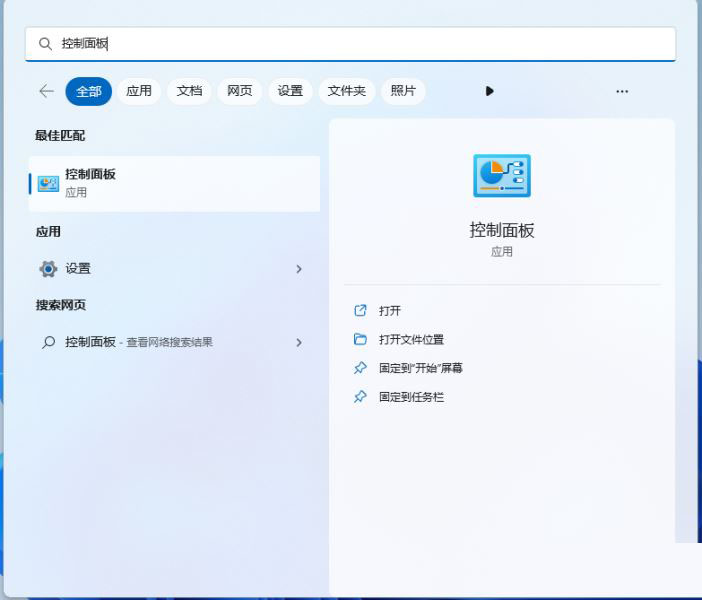
Task: Expand the 控制面板 web search chevron
Action: [x=299, y=343]
